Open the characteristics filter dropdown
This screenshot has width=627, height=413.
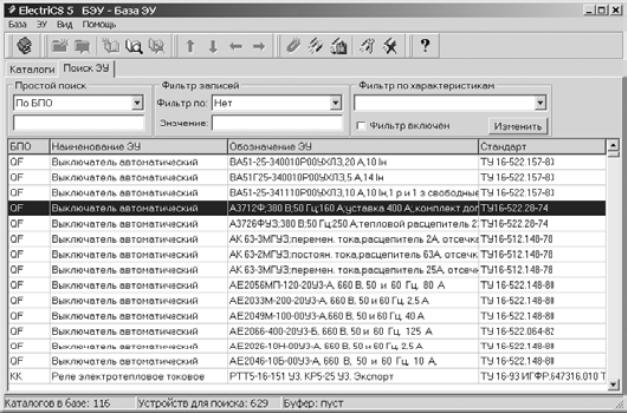click(x=540, y=103)
